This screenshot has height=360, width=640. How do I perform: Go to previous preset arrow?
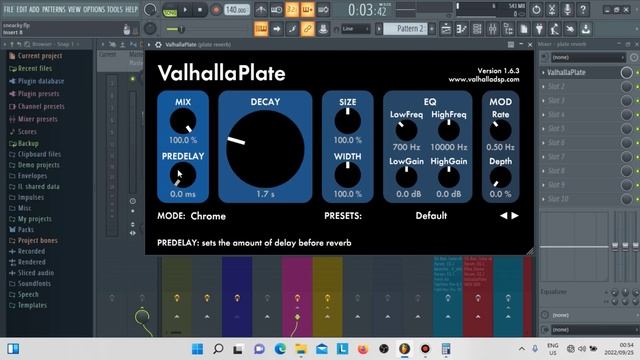pyautogui.click(x=504, y=216)
